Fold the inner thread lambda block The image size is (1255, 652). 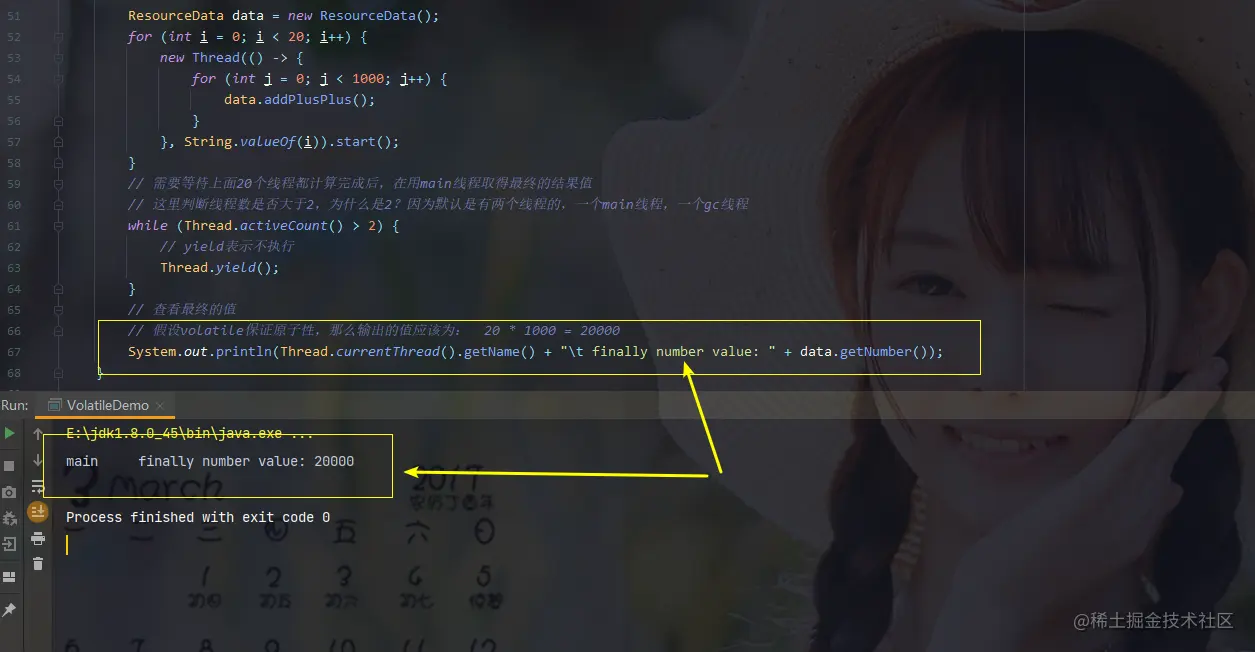[x=57, y=57]
